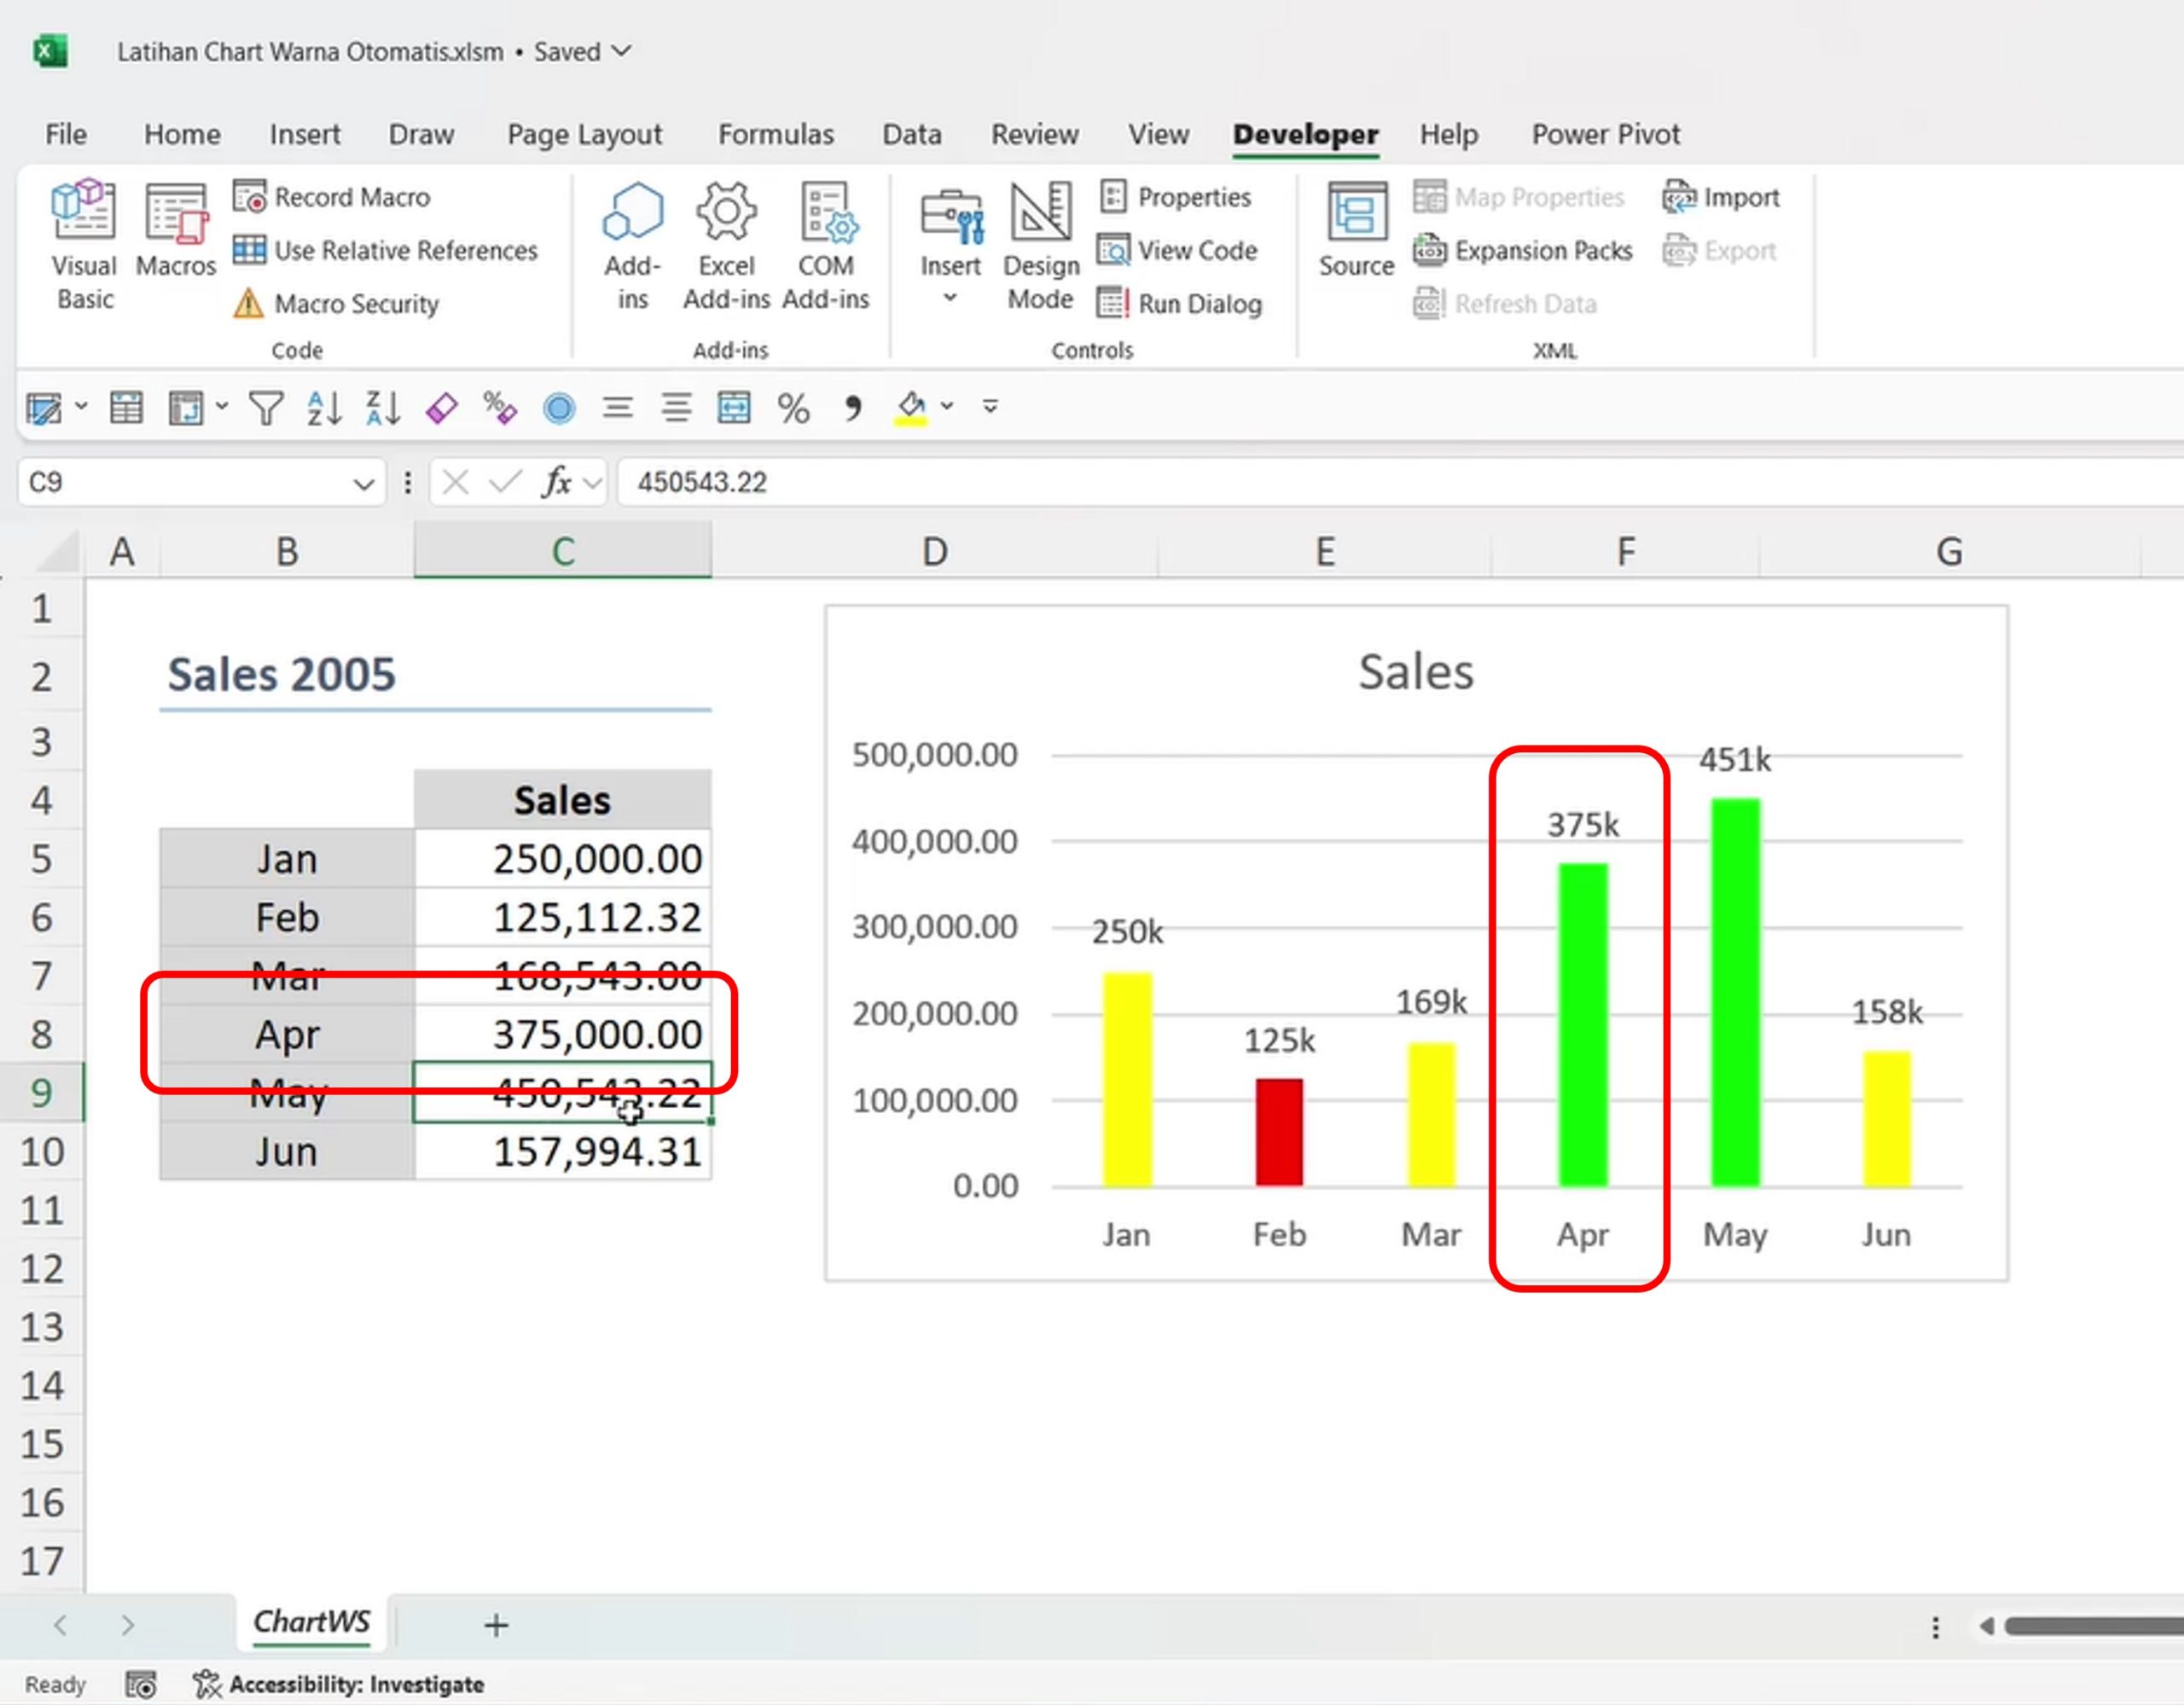The width and height of the screenshot is (2184, 1705).
Task: Add a new sheet with plus button
Action: [496, 1625]
